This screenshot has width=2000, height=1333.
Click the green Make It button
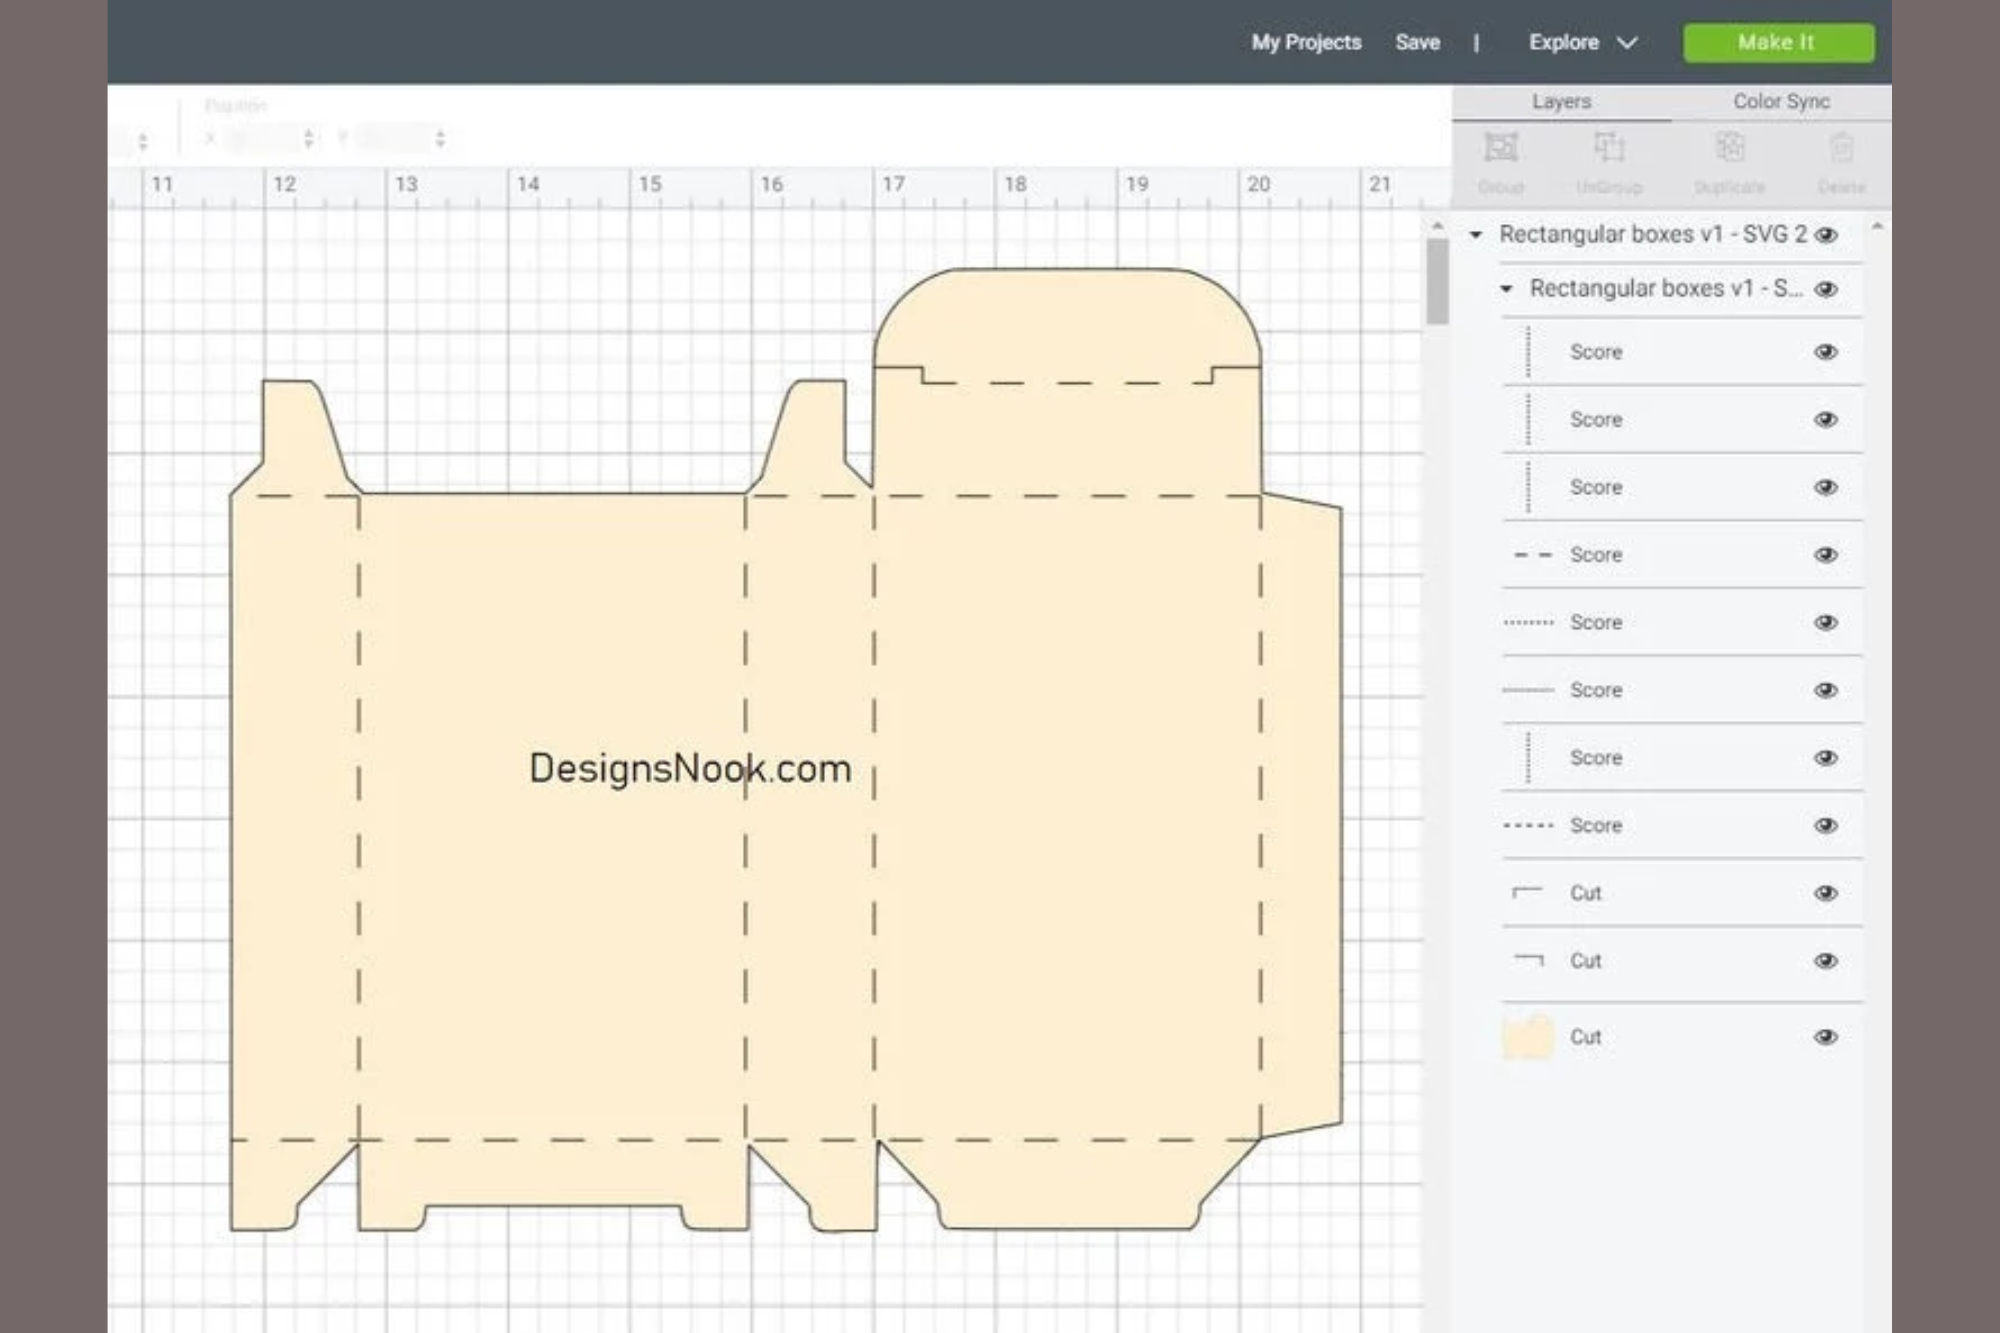pos(1779,43)
